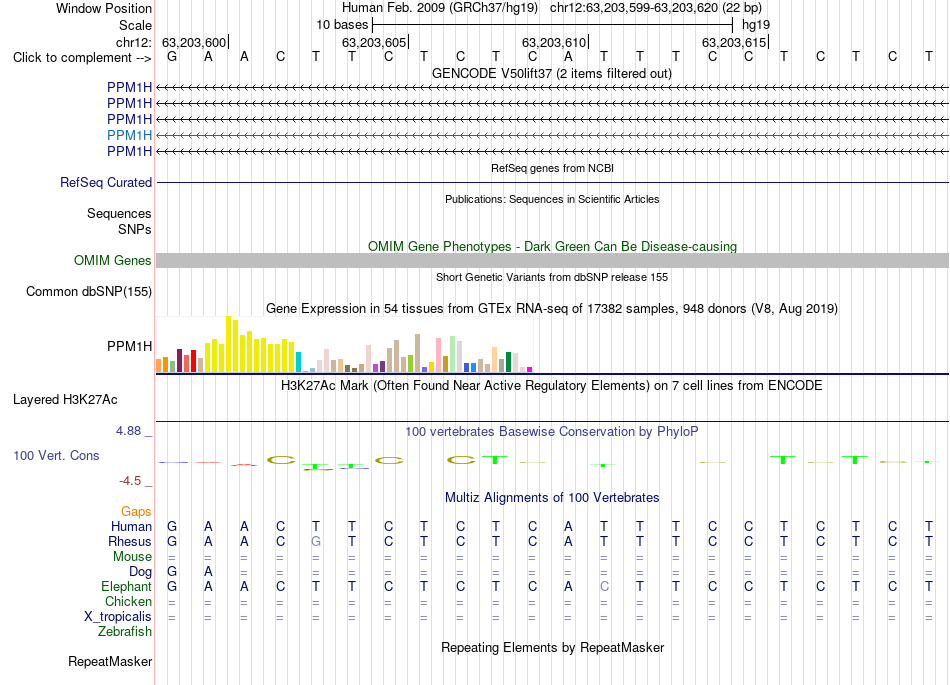Click the red bar in GTEx expression chart
The width and height of the screenshot is (950, 685).
click(x=193, y=361)
